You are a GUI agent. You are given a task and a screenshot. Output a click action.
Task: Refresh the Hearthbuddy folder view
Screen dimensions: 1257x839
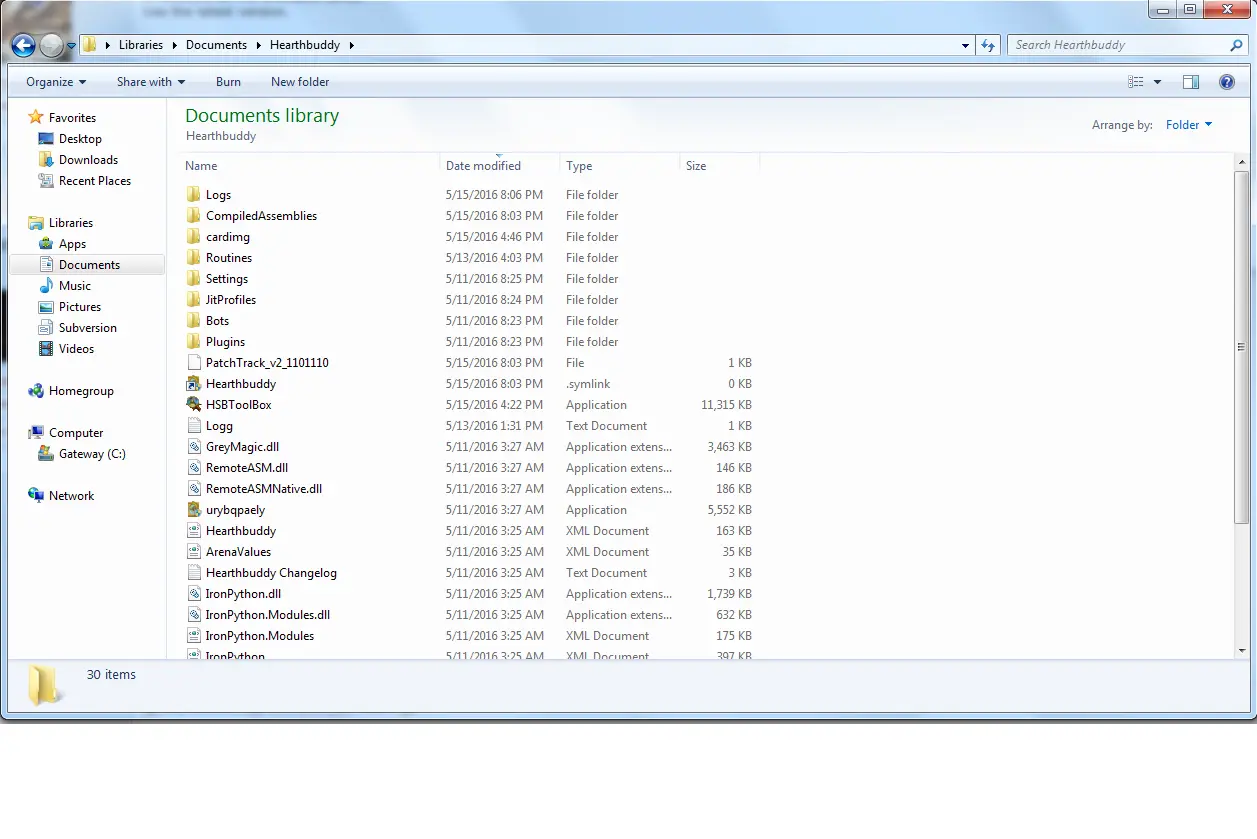coord(988,45)
